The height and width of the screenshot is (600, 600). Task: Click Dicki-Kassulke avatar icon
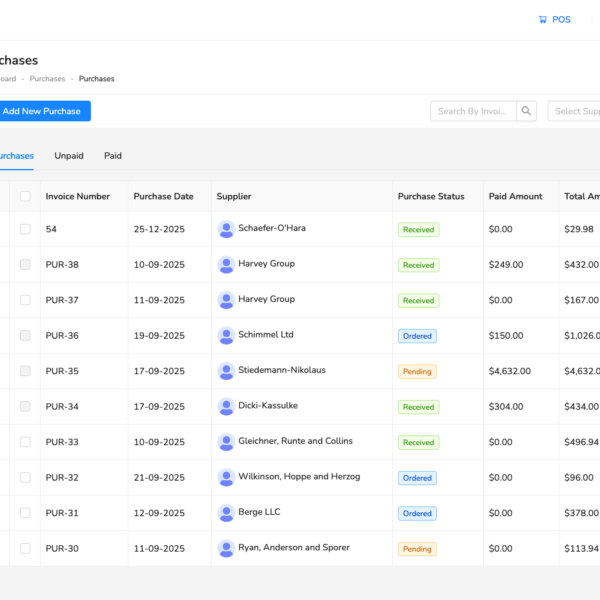coord(226,406)
